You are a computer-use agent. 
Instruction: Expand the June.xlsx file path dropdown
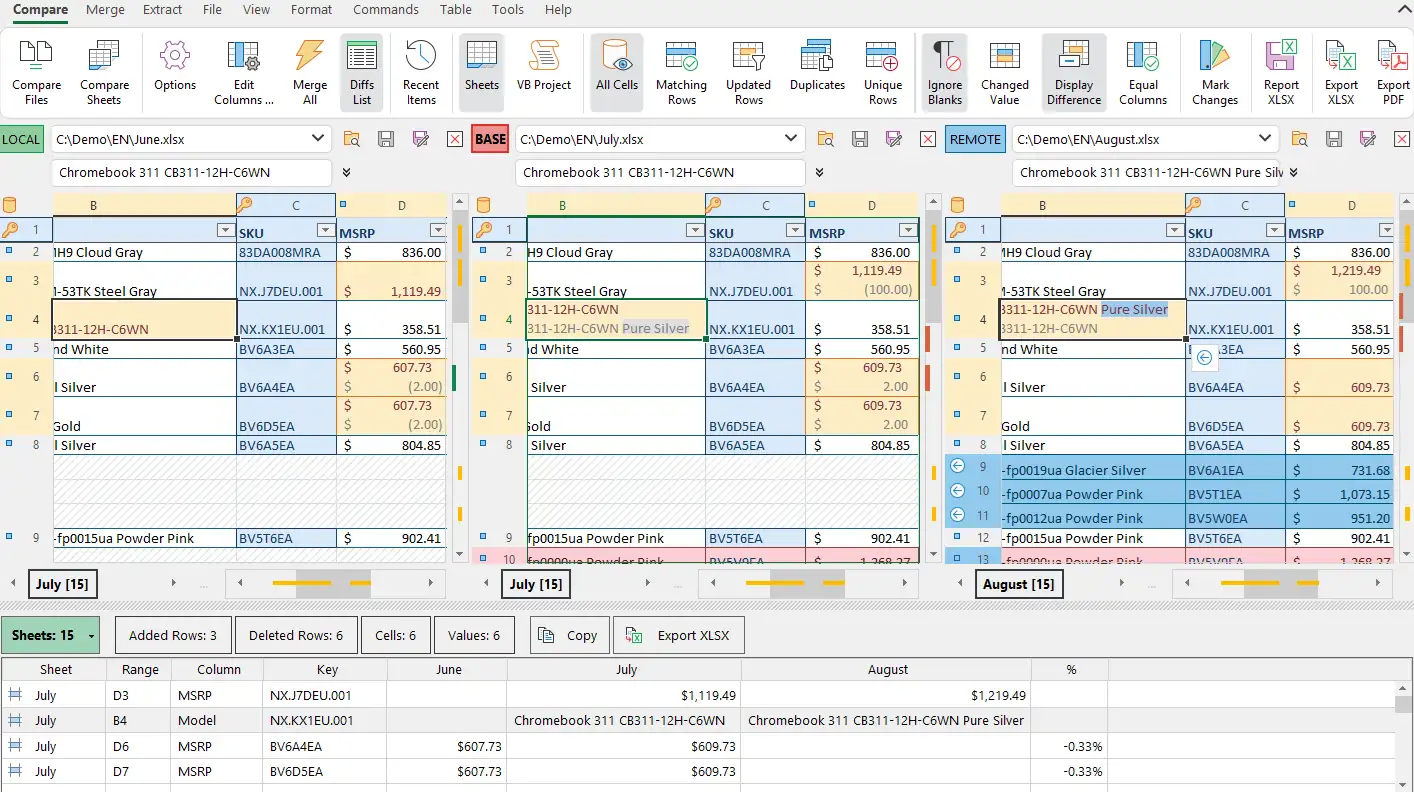click(319, 139)
